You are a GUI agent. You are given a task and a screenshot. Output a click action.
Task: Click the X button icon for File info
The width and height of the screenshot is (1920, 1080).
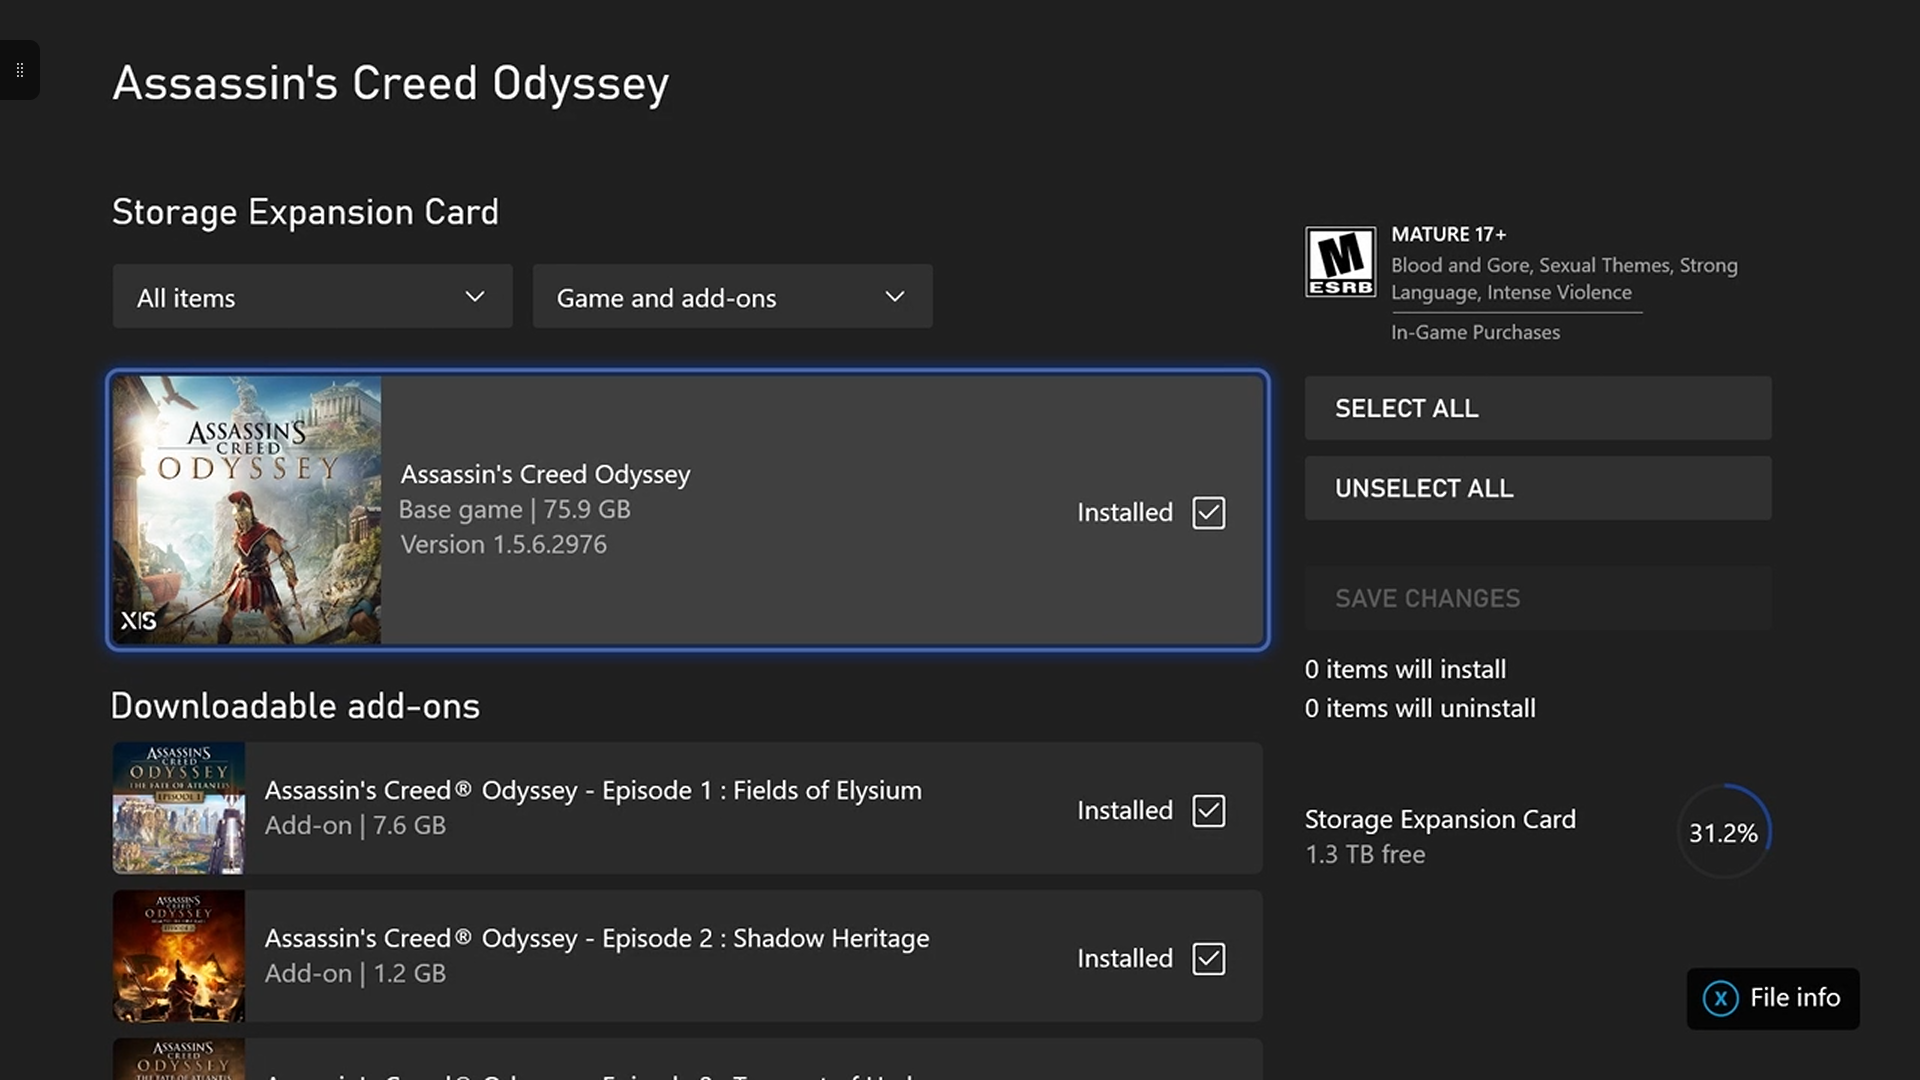(x=1720, y=998)
